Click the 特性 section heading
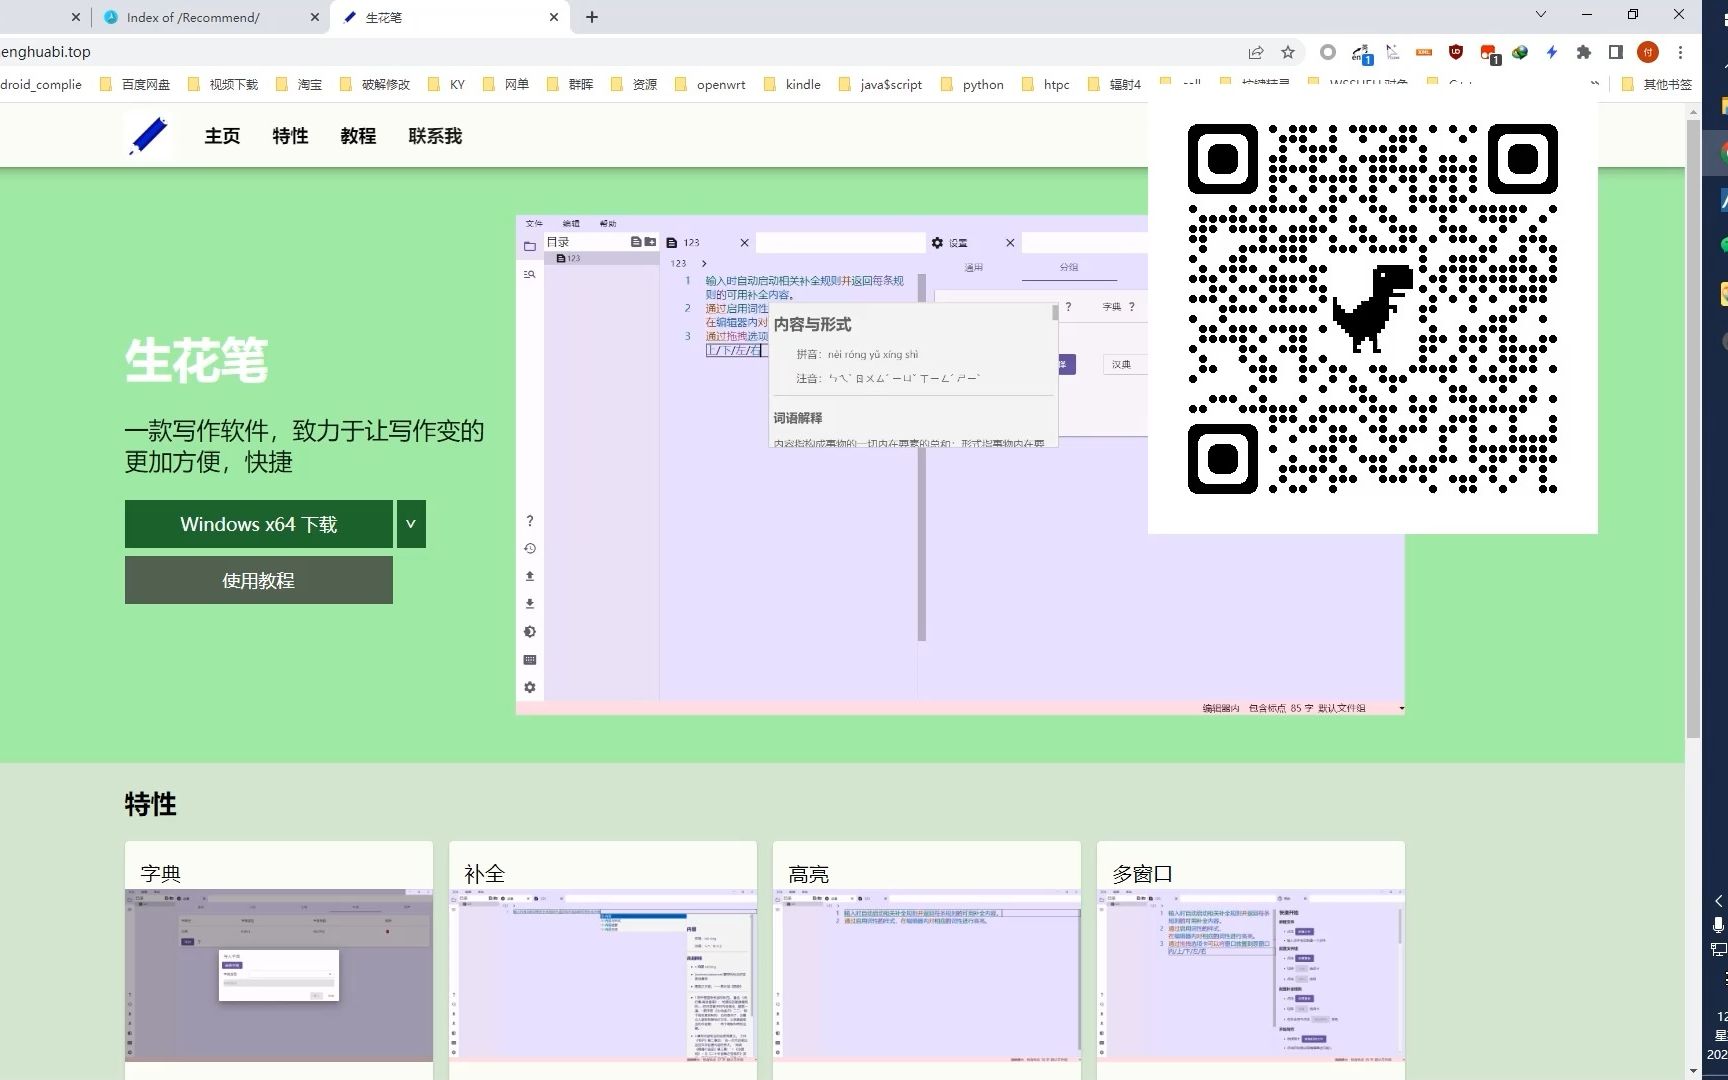The width and height of the screenshot is (1728, 1080). (151, 804)
